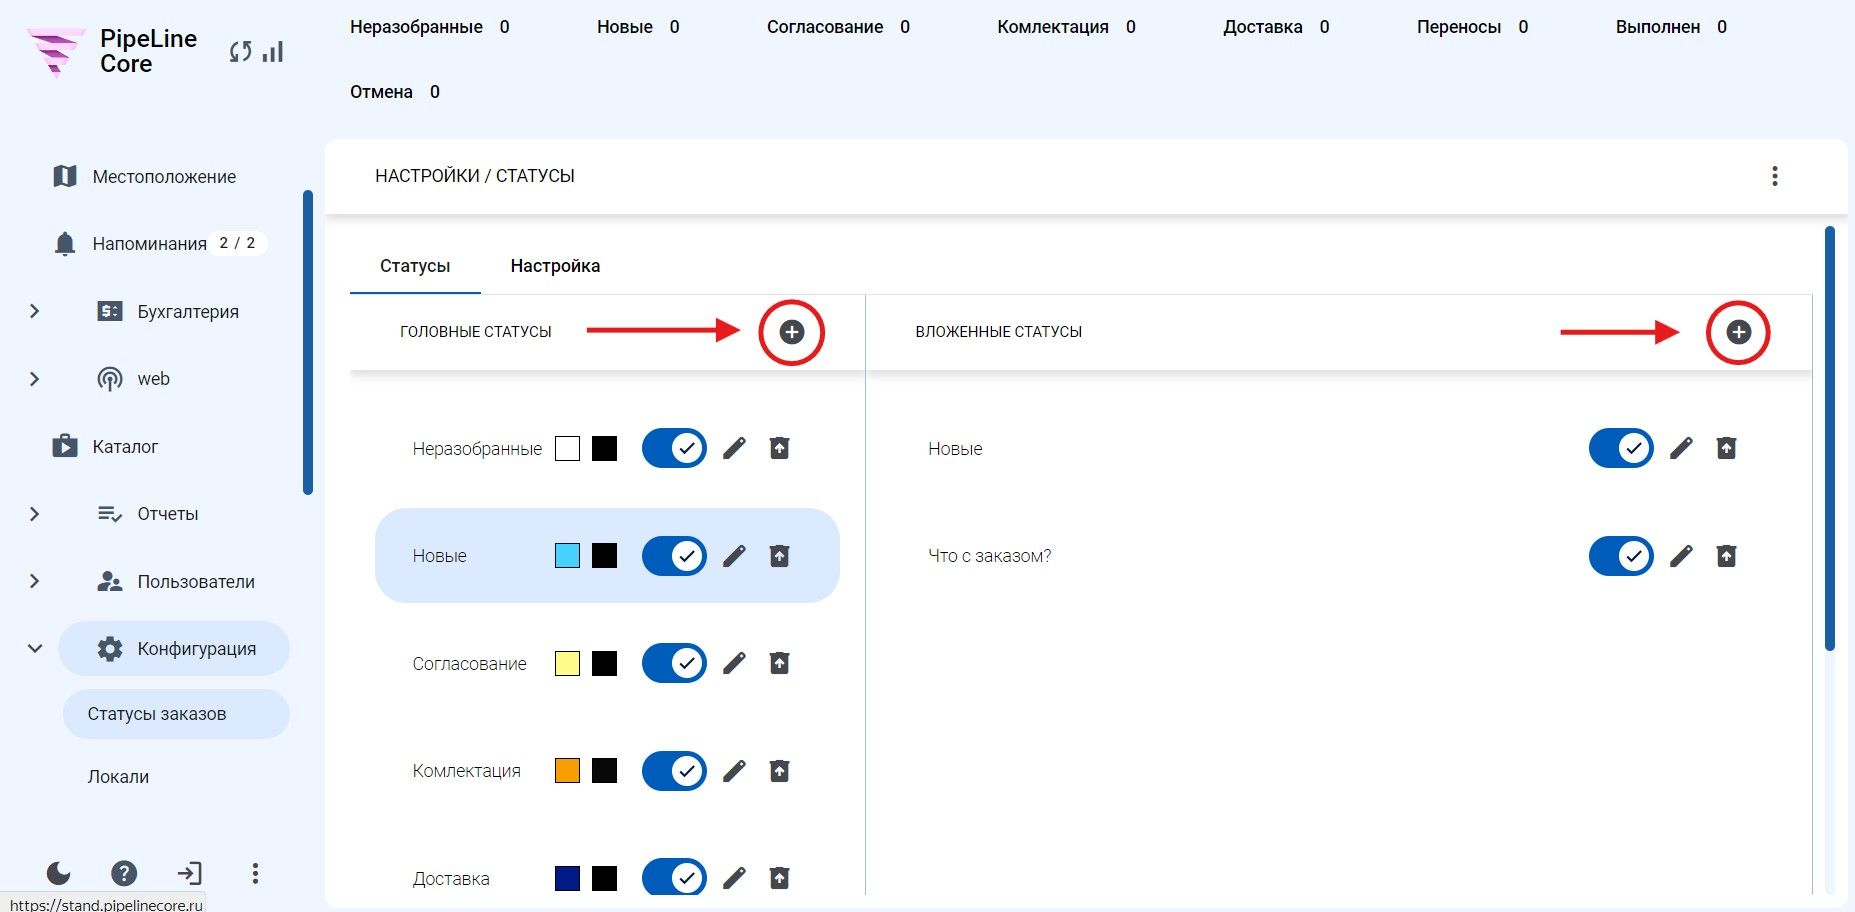1855x912 pixels.
Task: Expand the web sidebar section
Action: [x=34, y=379]
